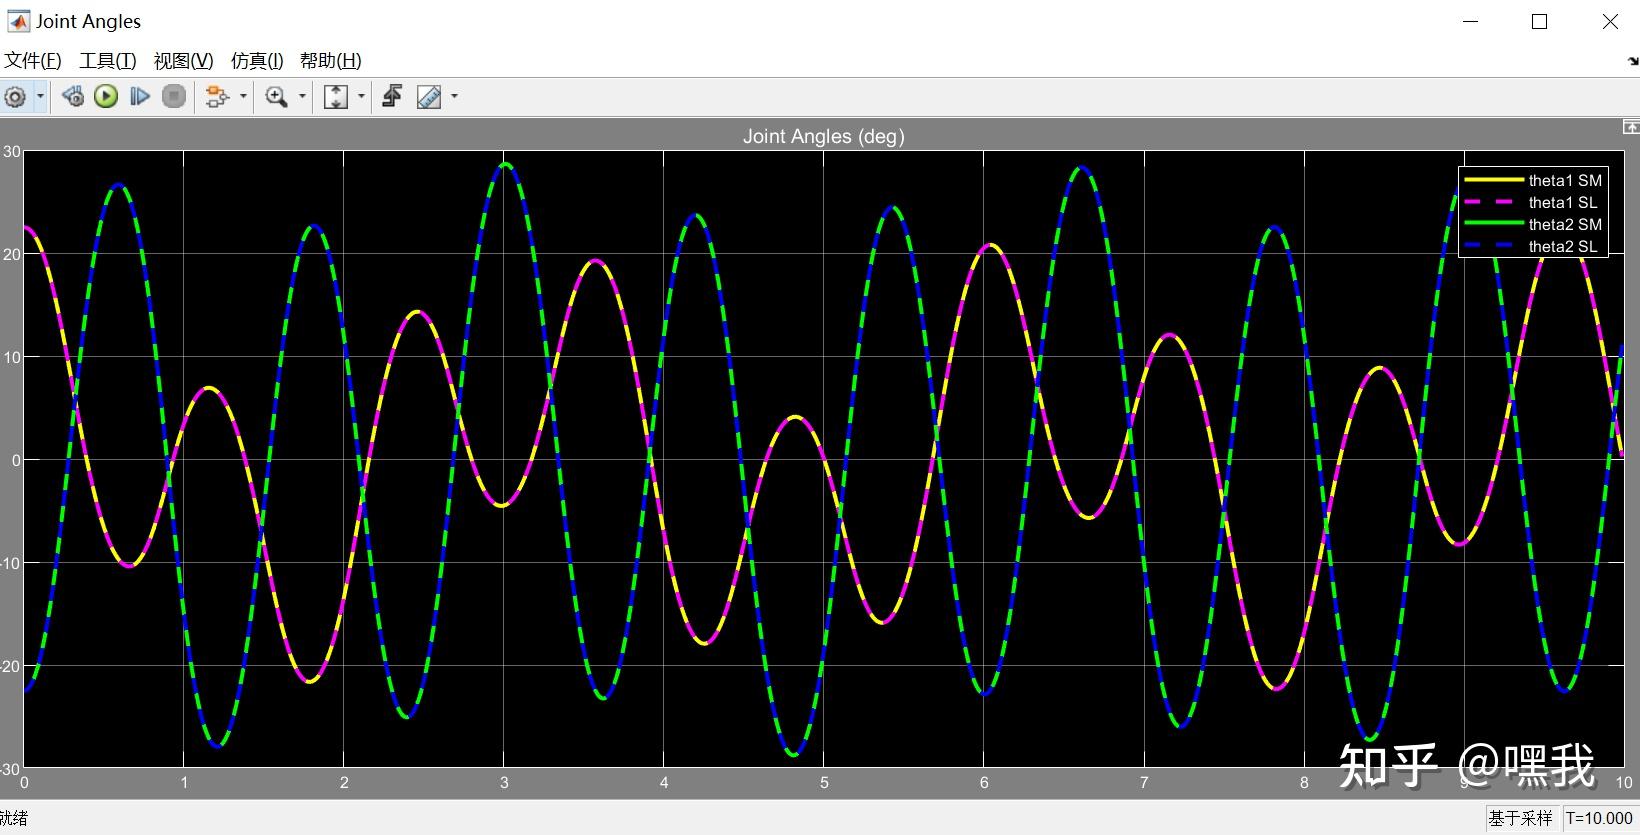Click the maximize axes icon at plot corner
This screenshot has height=835, width=1640.
pyautogui.click(x=1631, y=127)
